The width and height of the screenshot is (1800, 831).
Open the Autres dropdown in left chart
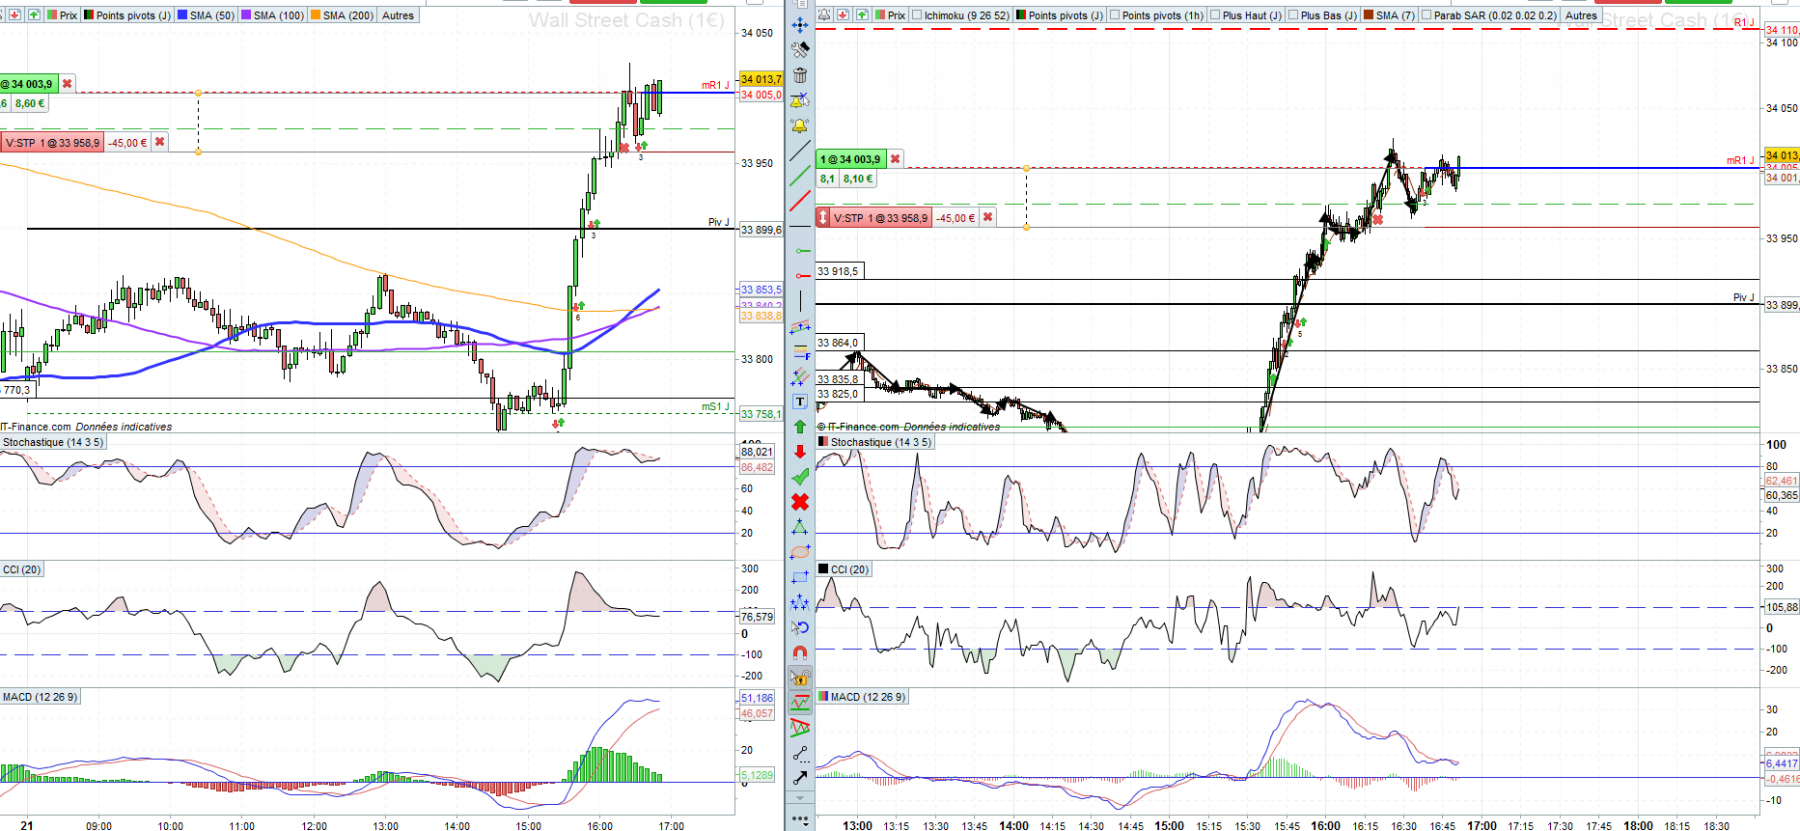coord(398,15)
